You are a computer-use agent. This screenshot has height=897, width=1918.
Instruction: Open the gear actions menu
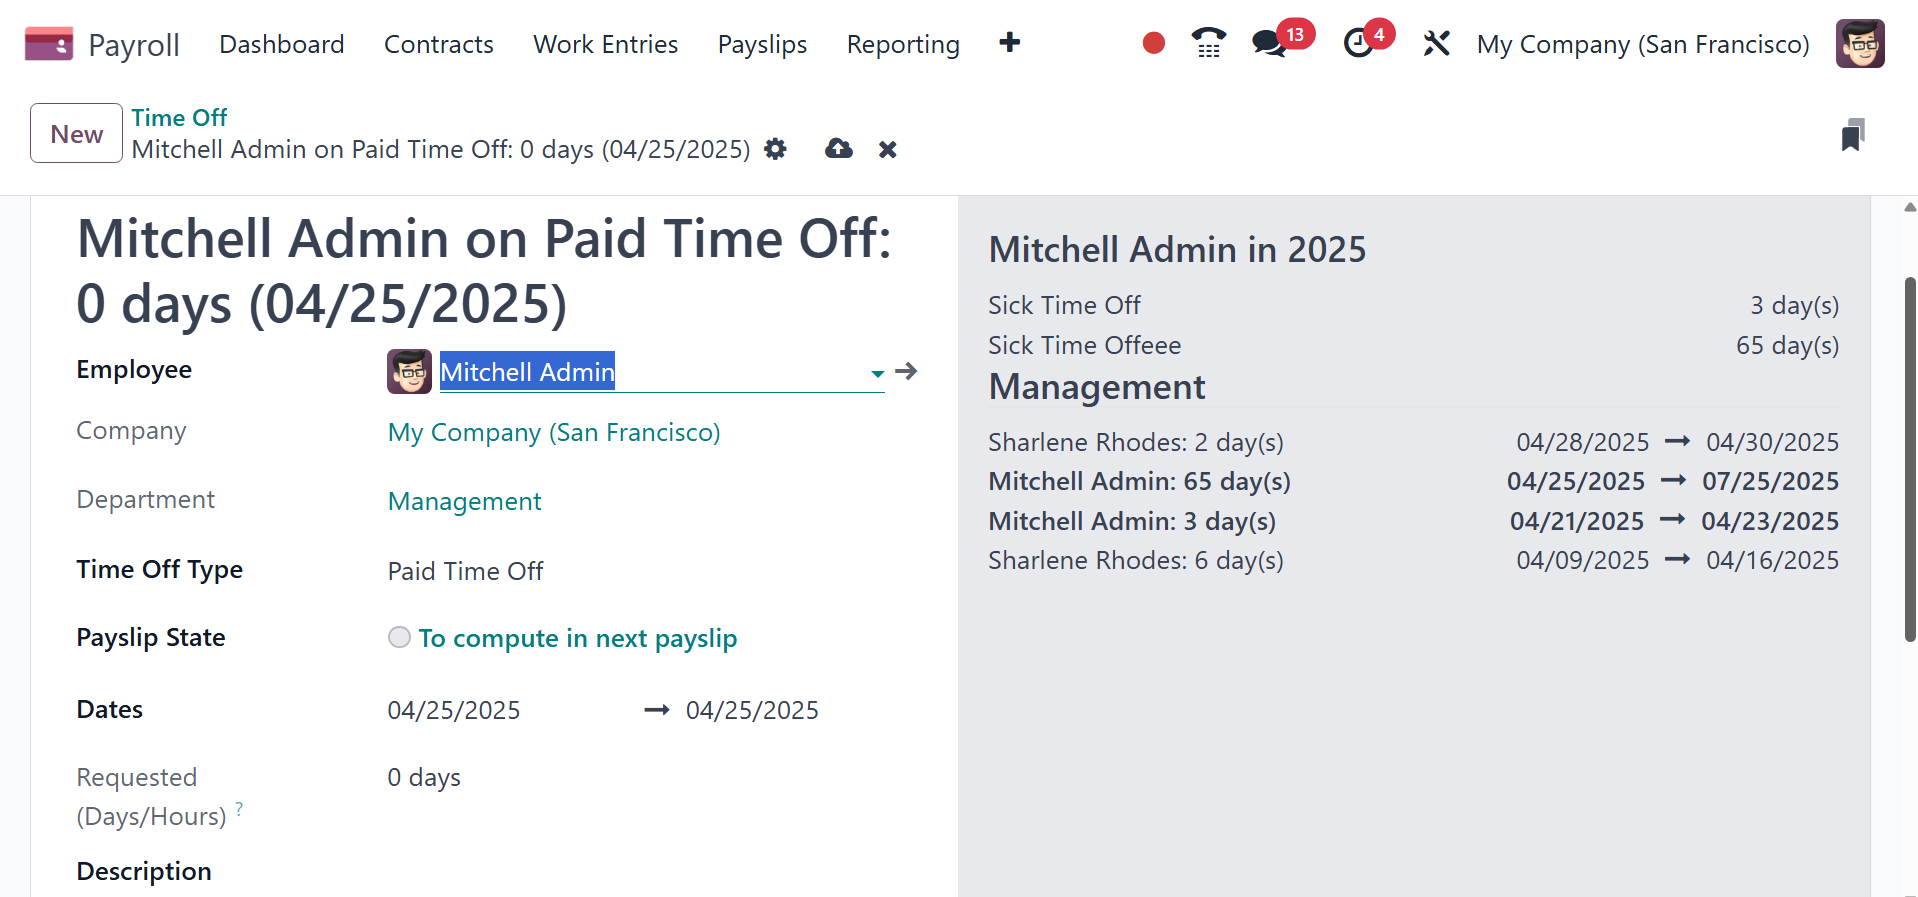tap(775, 149)
